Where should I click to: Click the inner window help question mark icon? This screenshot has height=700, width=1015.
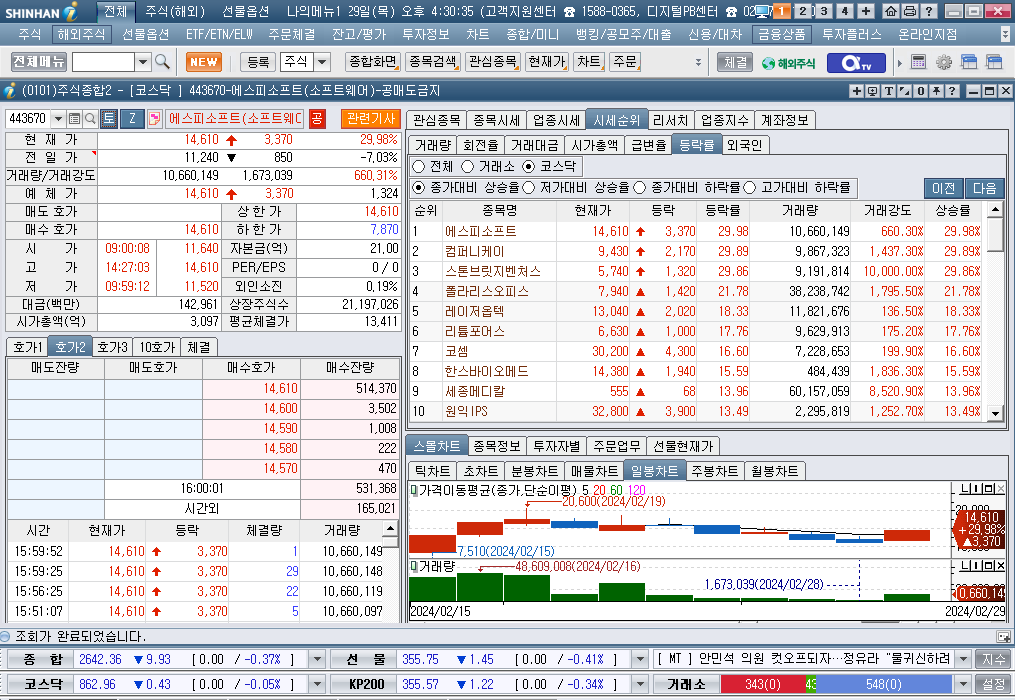952,91
